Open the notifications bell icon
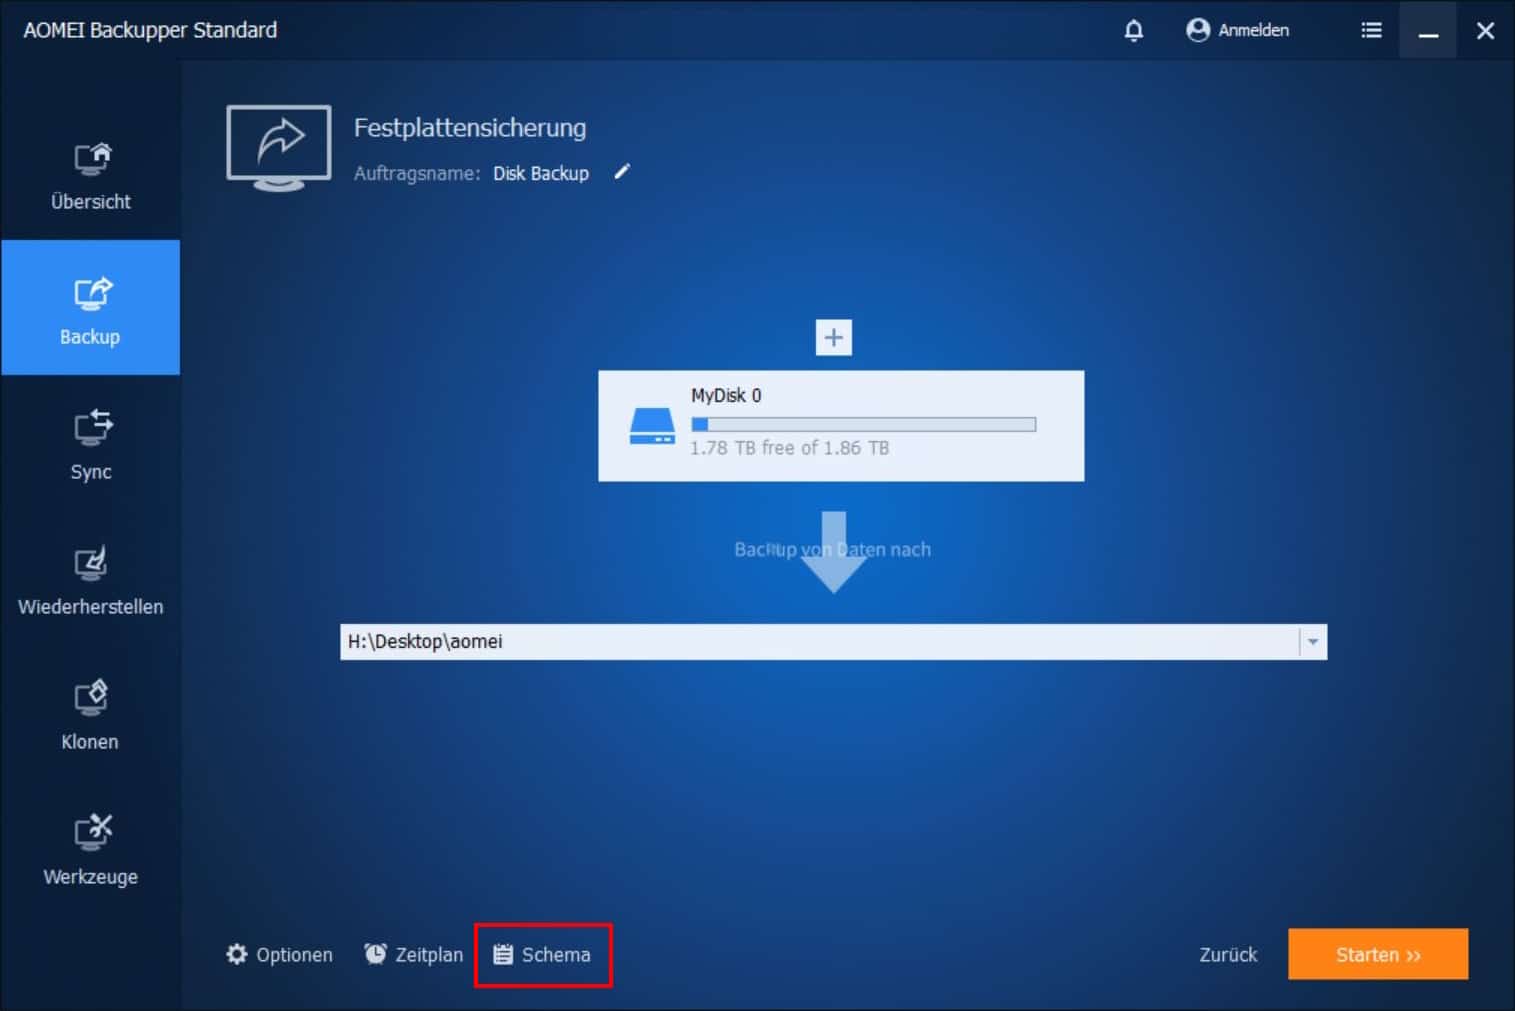 [1133, 30]
